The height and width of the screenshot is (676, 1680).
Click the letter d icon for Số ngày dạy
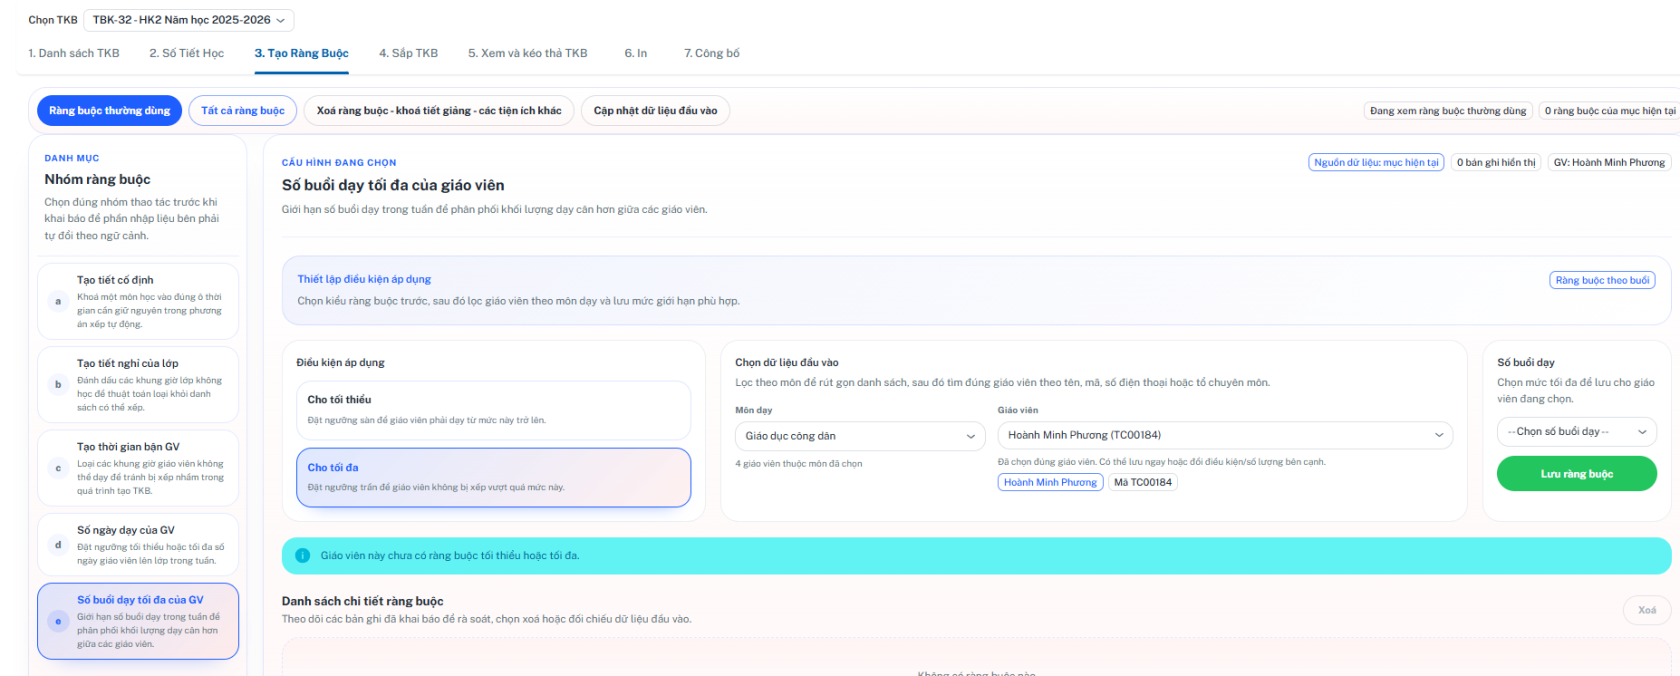pos(58,545)
